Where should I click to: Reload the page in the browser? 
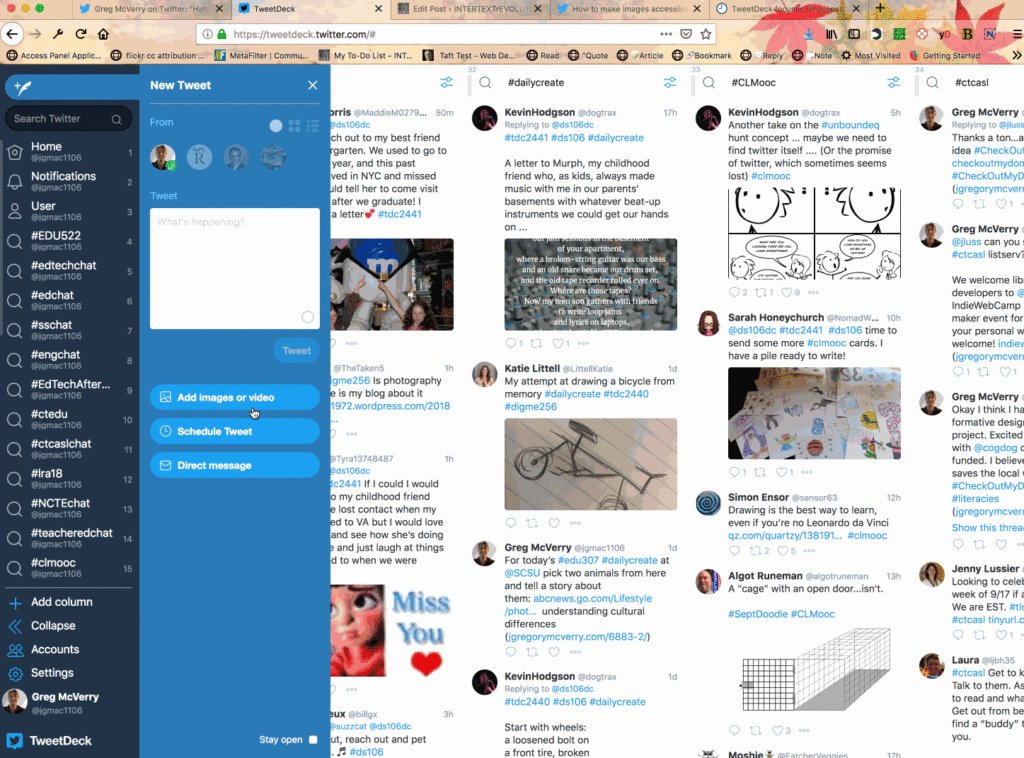click(81, 34)
